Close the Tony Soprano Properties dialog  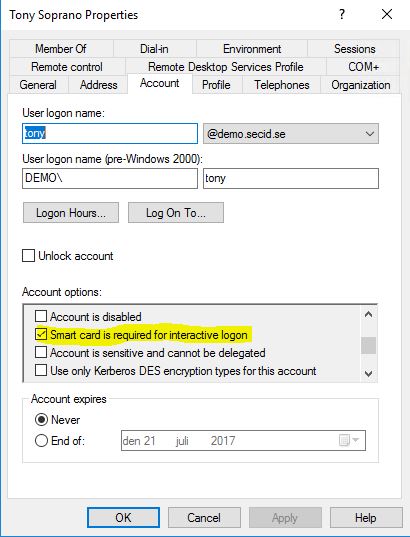pos(387,14)
